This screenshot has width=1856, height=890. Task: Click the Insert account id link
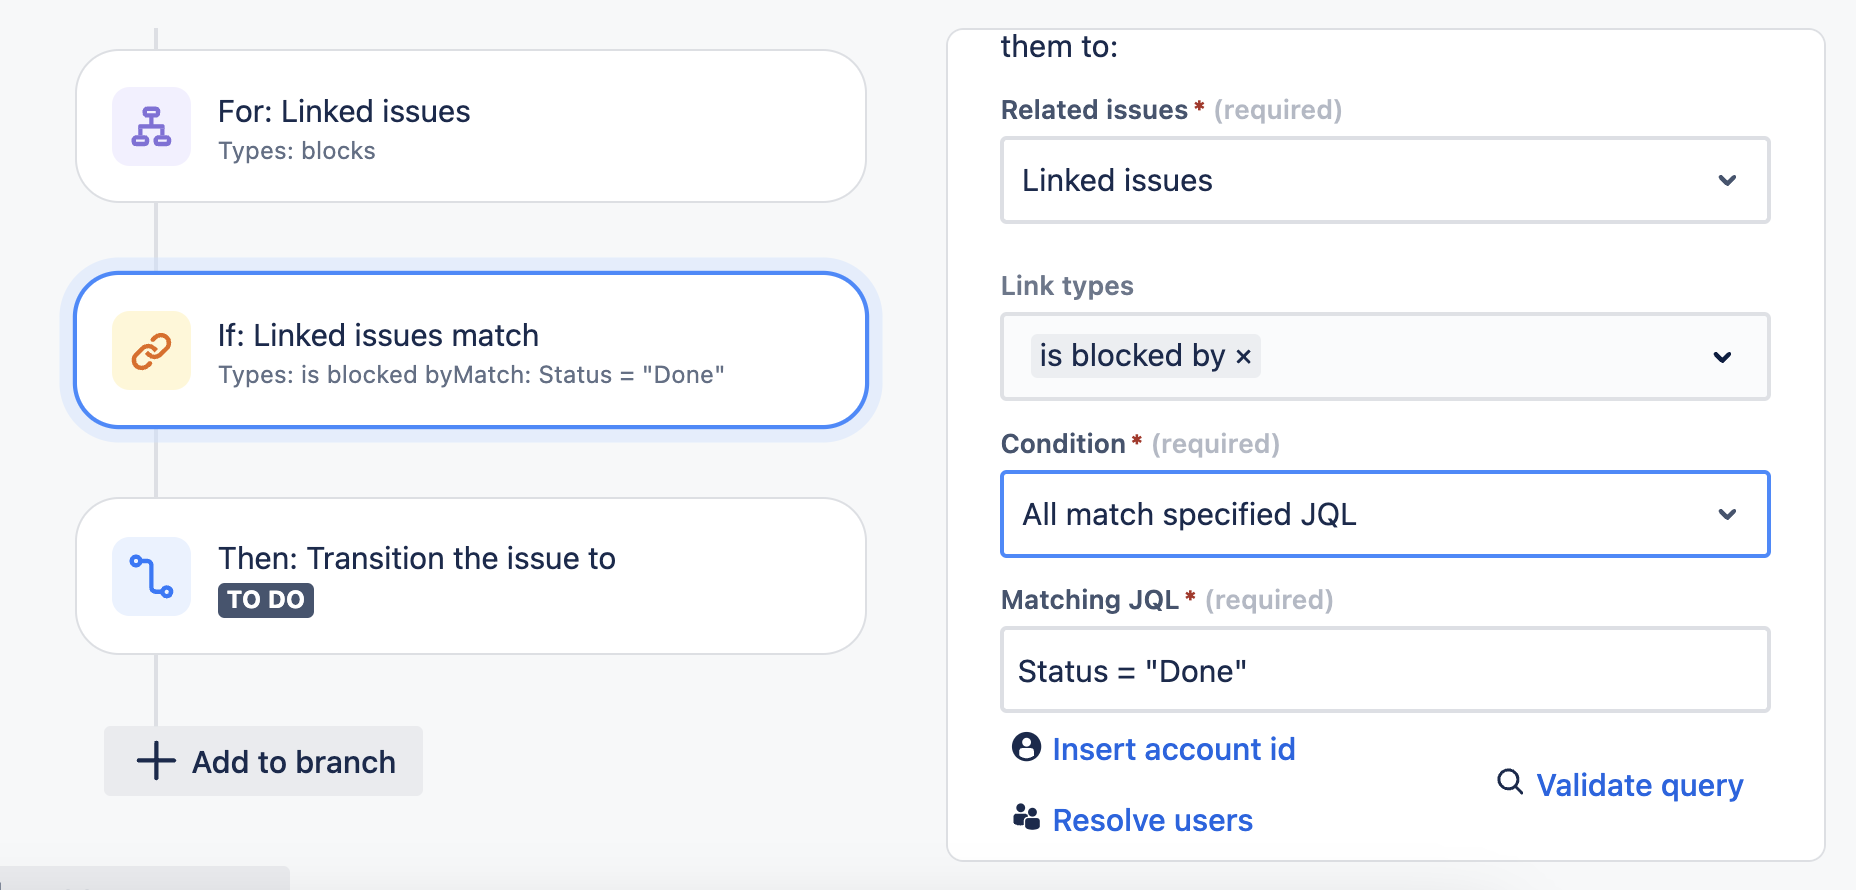[1173, 748]
